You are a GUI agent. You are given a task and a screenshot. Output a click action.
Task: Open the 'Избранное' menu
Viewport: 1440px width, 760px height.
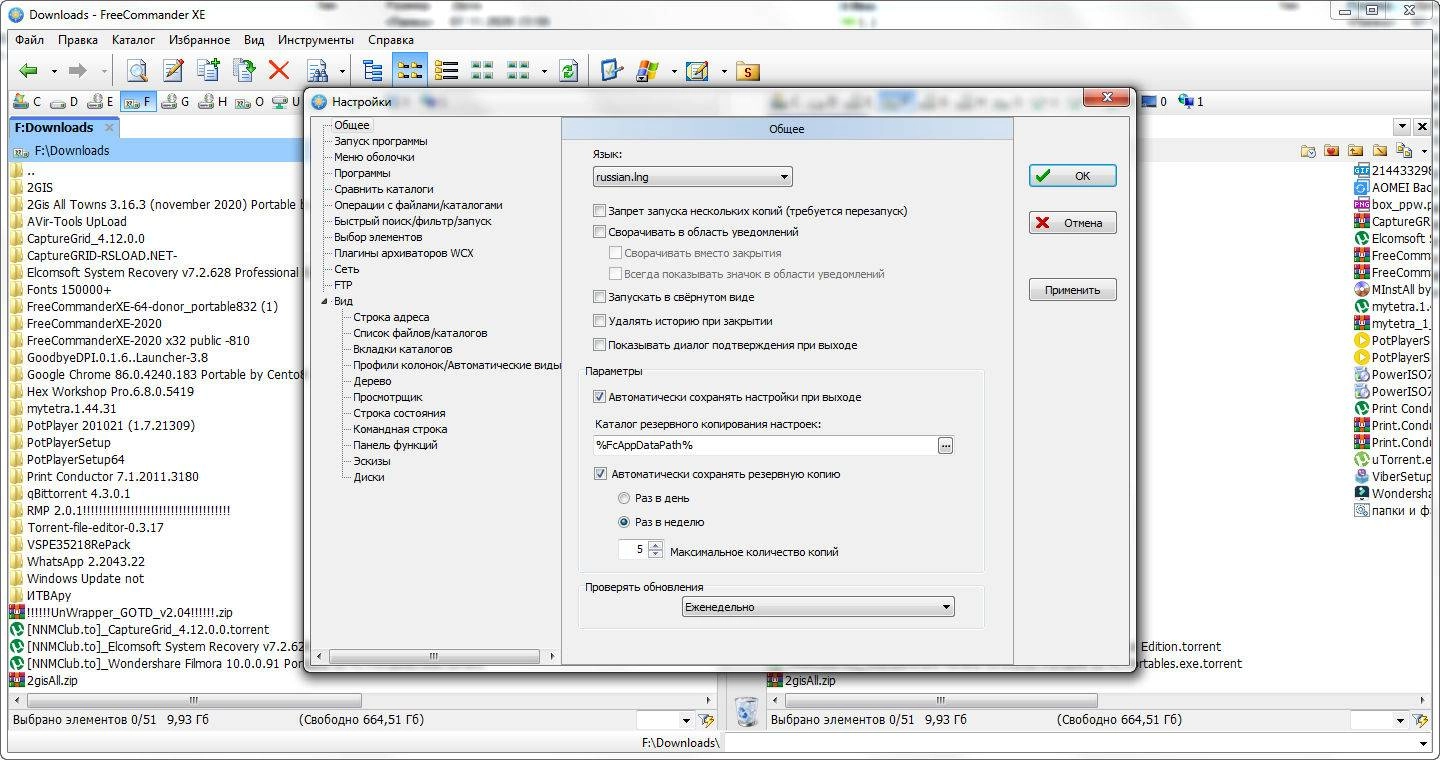pyautogui.click(x=199, y=40)
